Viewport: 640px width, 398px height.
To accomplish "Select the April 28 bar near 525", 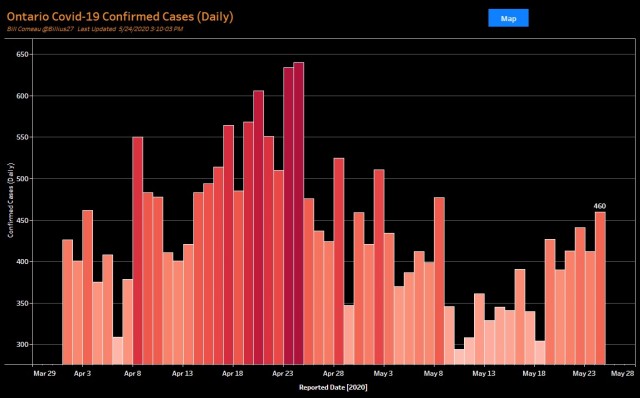I will (x=339, y=261).
